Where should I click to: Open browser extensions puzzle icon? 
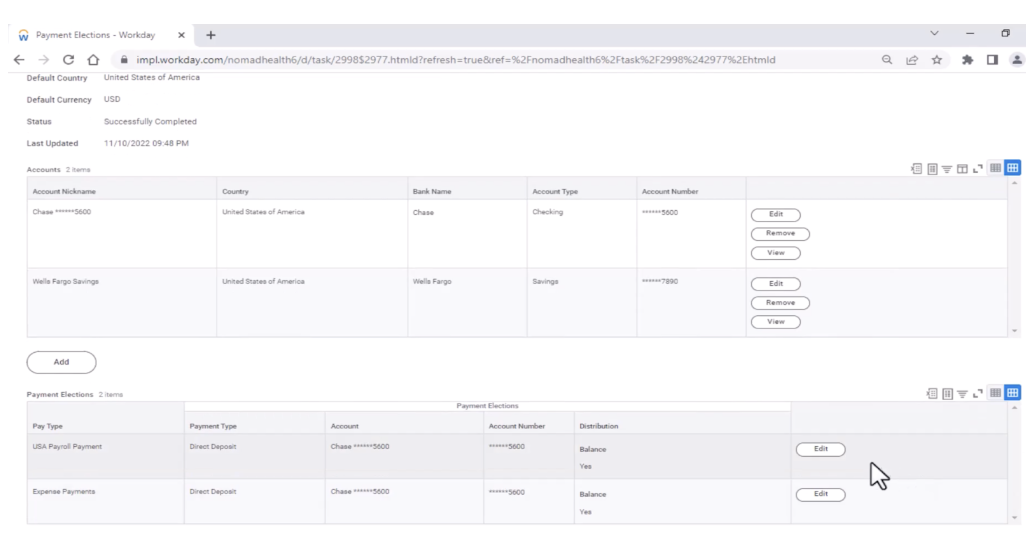click(x=967, y=60)
